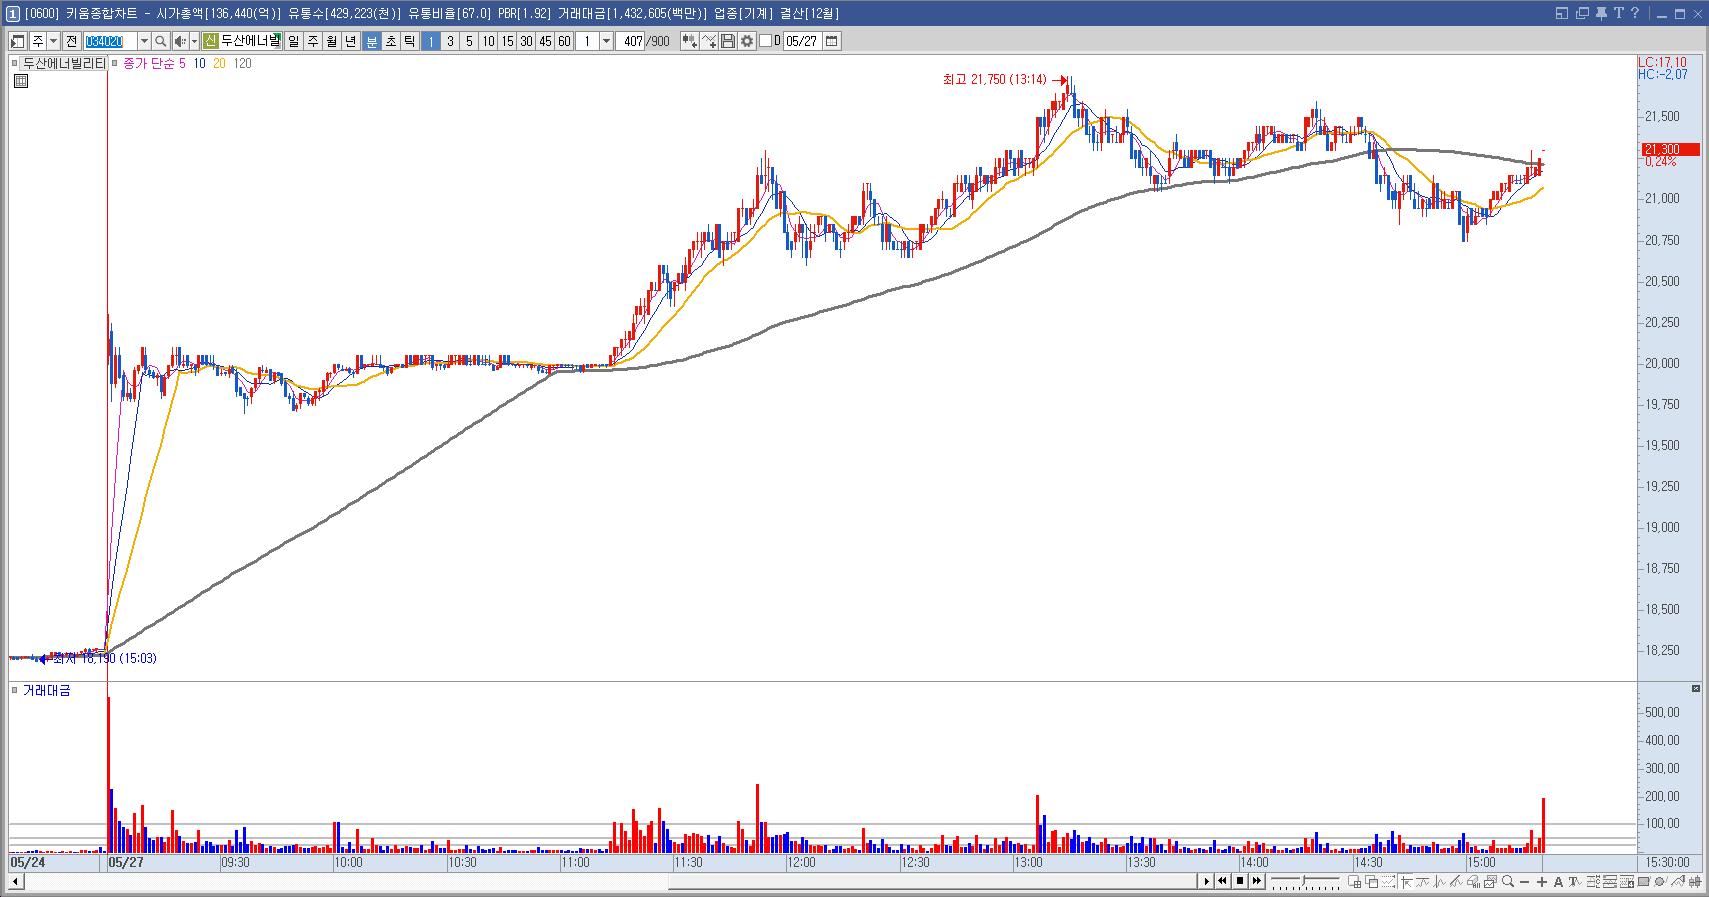Click the 두산에너빌리티 chart label tab

pyautogui.click(x=63, y=63)
